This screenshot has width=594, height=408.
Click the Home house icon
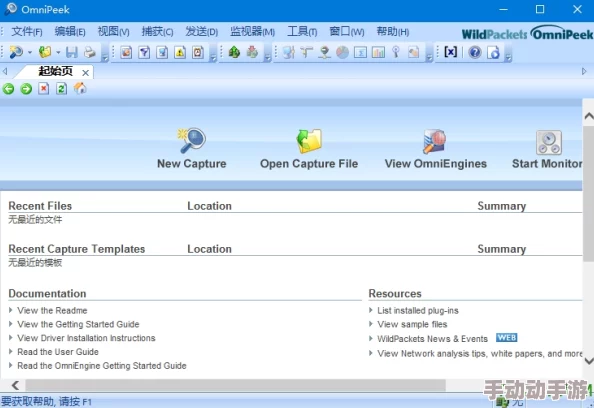click(x=80, y=88)
